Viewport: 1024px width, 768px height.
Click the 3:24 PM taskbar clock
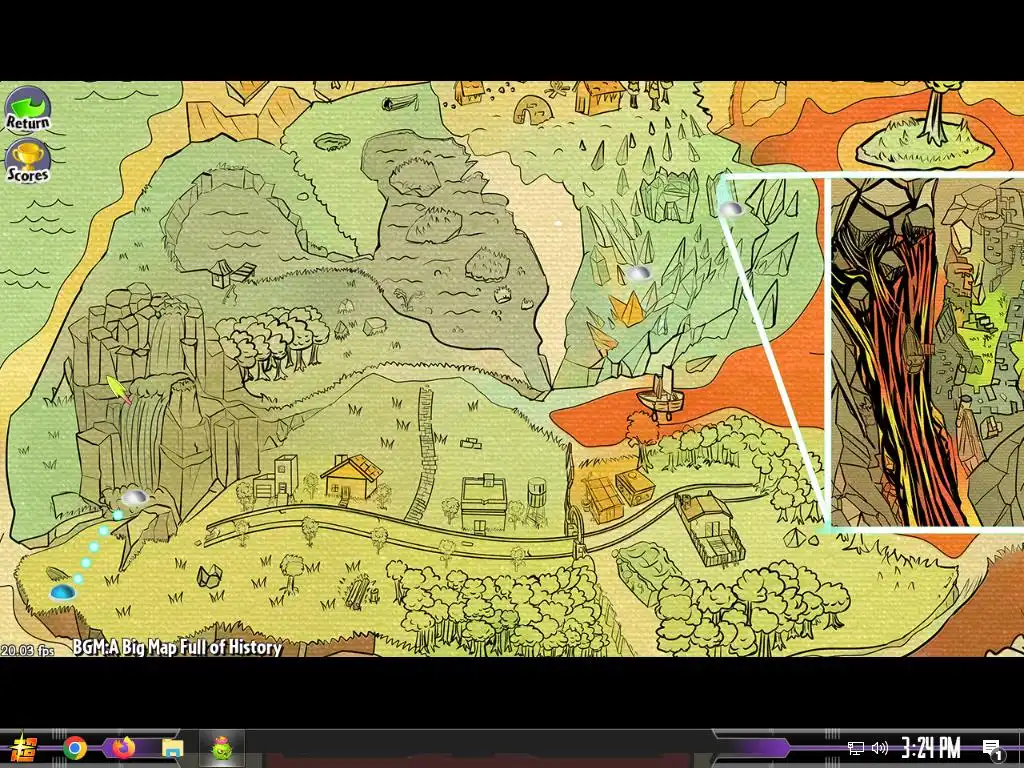931,747
